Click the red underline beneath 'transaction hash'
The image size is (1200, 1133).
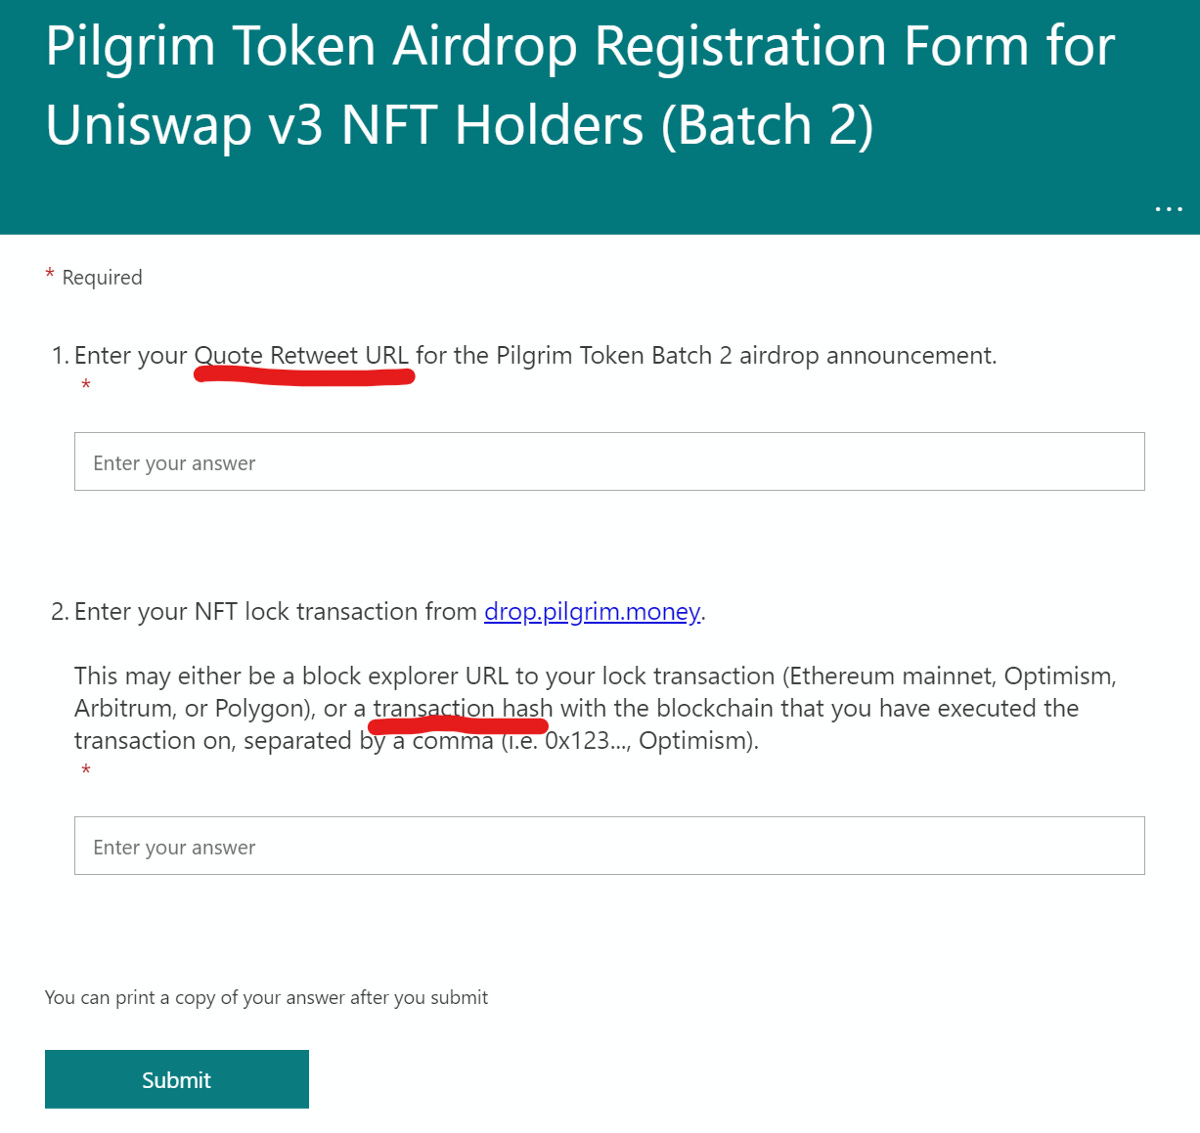458,723
